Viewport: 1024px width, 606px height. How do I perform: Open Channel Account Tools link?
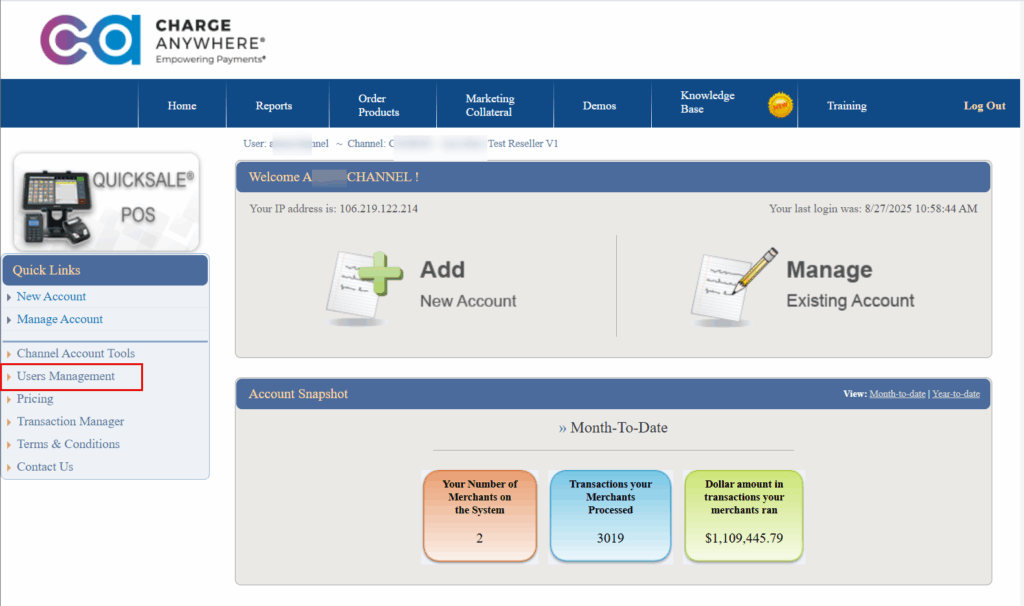click(x=76, y=354)
